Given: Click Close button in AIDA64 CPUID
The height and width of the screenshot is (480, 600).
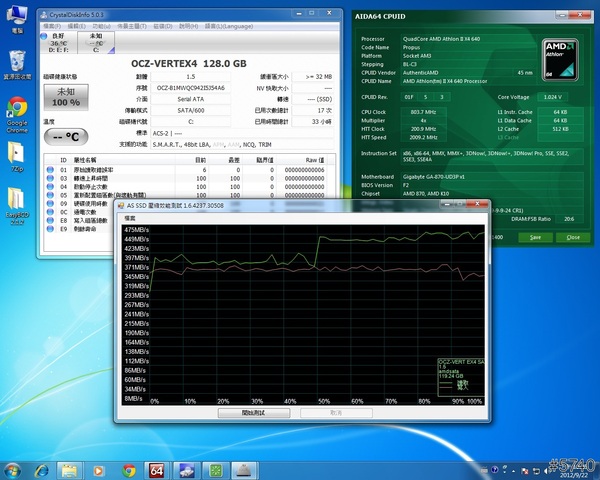Looking at the screenshot, I should pos(573,237).
